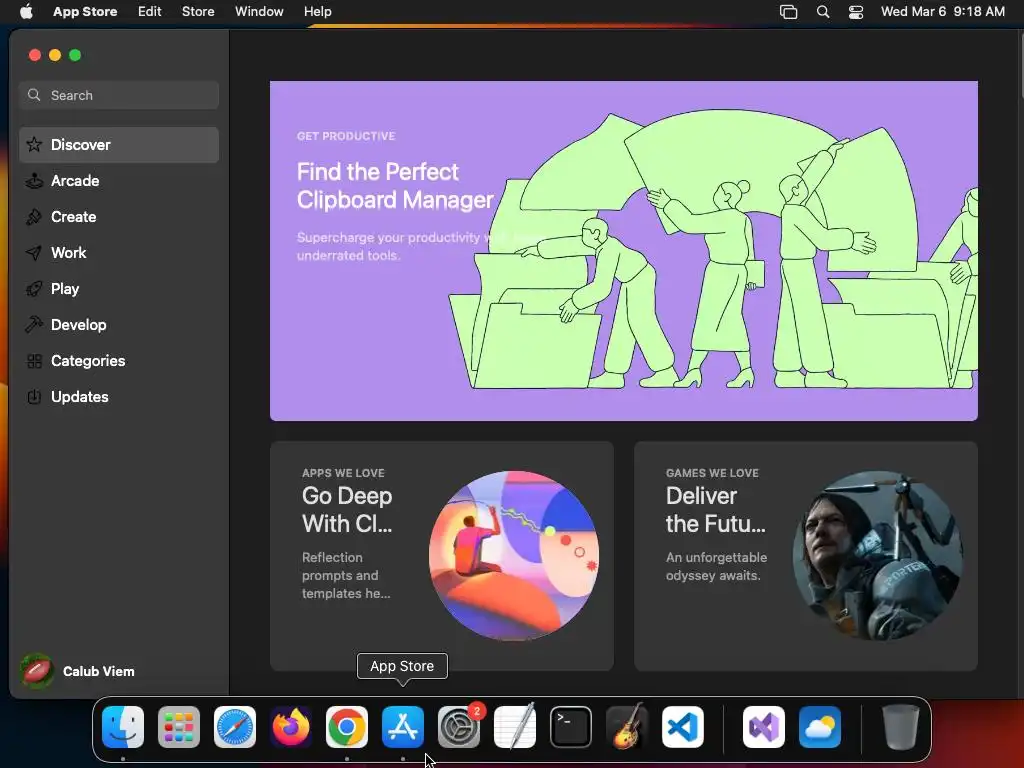Open the App Store menu
The image size is (1024, 768).
click(85, 12)
